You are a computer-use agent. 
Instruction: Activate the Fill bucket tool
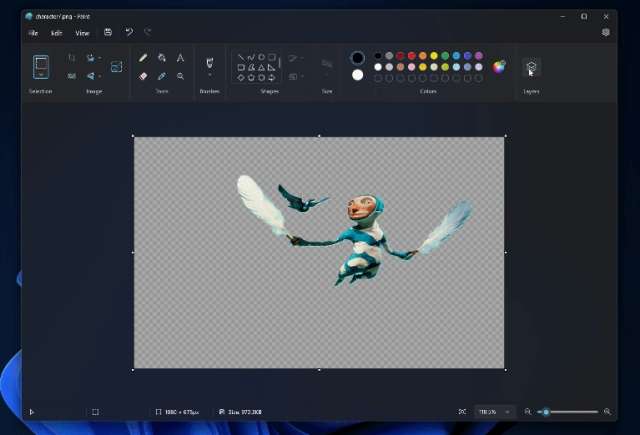tap(162, 58)
